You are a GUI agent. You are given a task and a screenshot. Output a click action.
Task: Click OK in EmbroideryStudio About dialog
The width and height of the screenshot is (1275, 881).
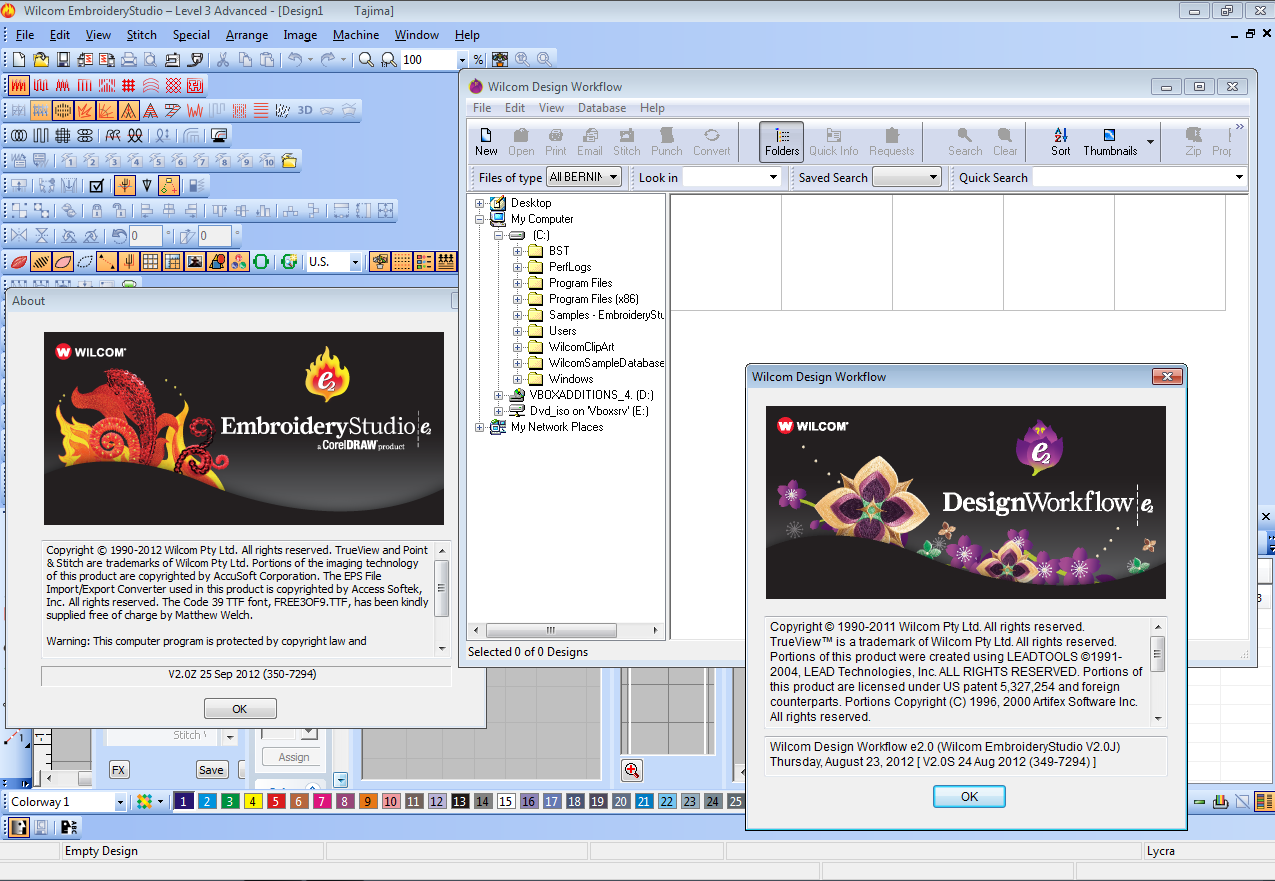pyautogui.click(x=240, y=708)
